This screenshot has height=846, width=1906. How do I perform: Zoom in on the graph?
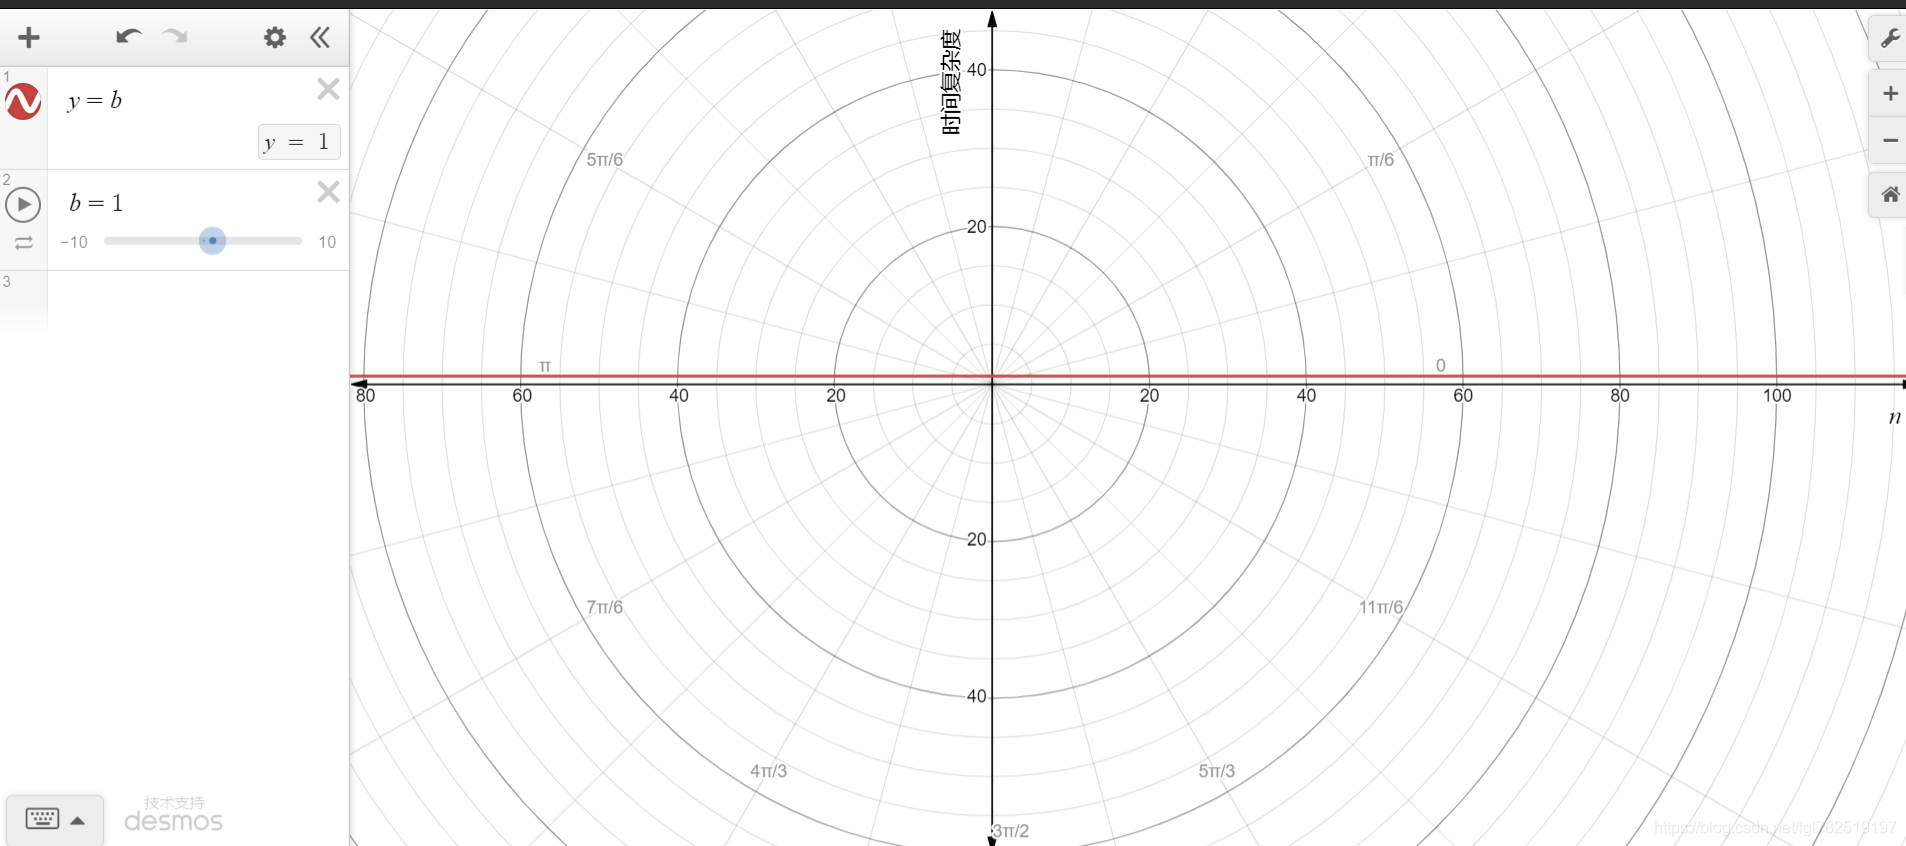coord(1889,93)
